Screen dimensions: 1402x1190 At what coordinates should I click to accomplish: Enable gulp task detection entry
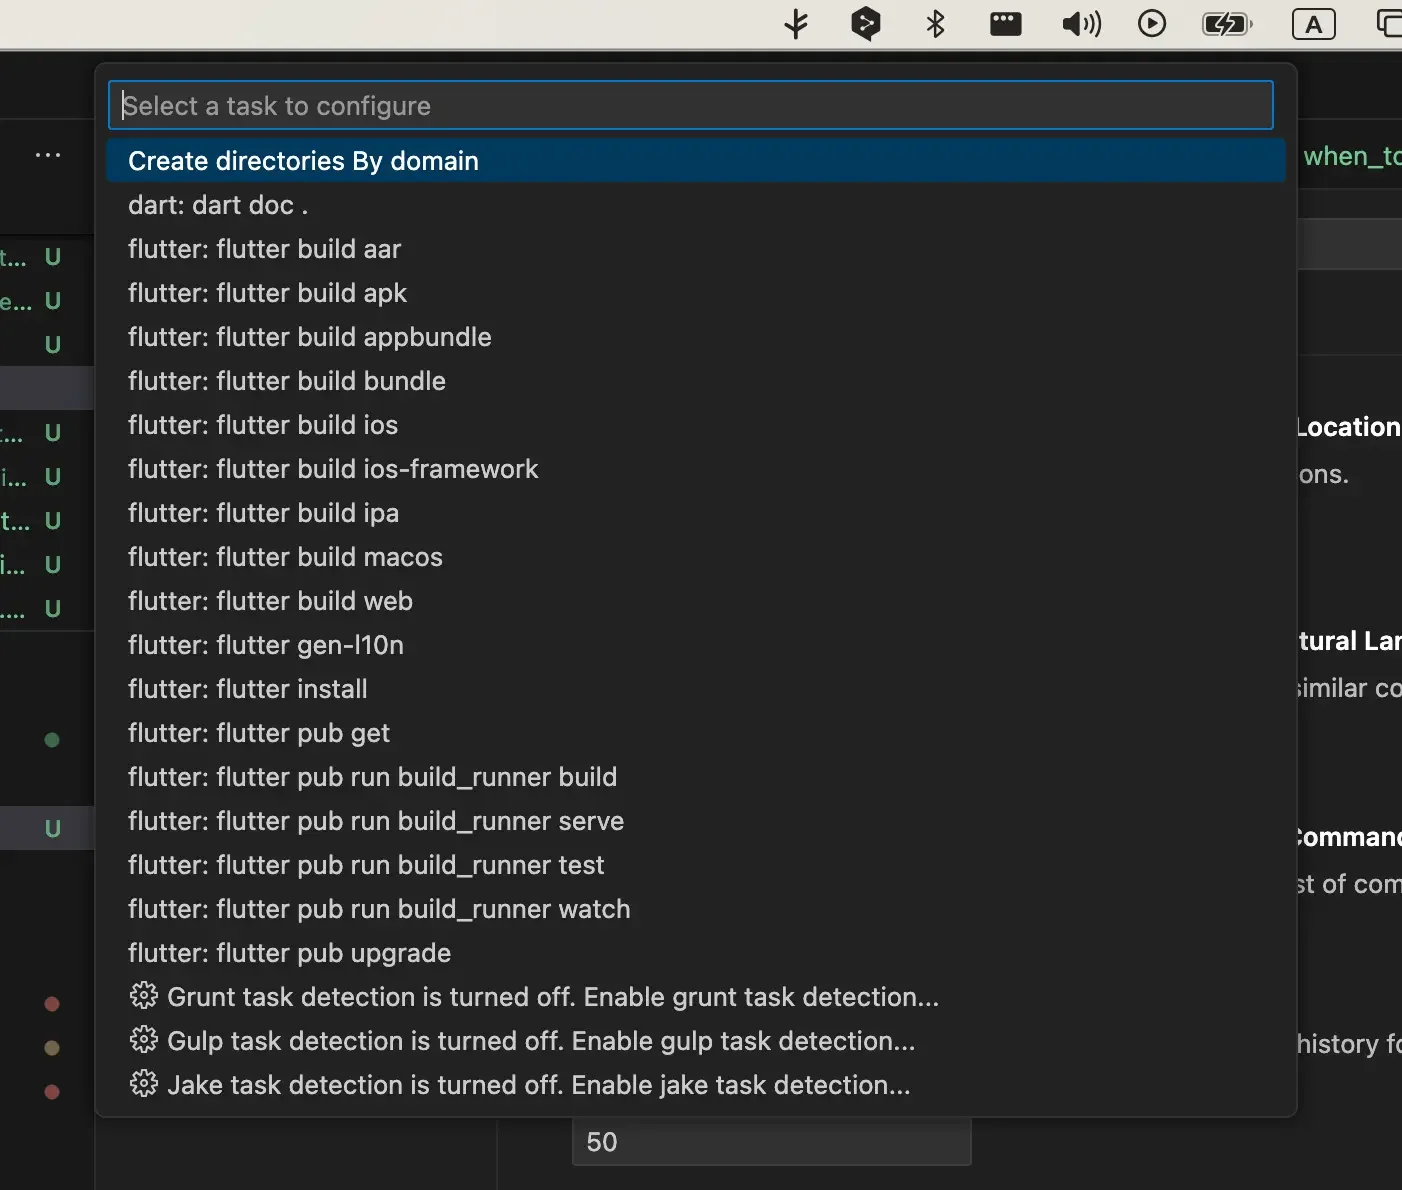[x=696, y=1041]
